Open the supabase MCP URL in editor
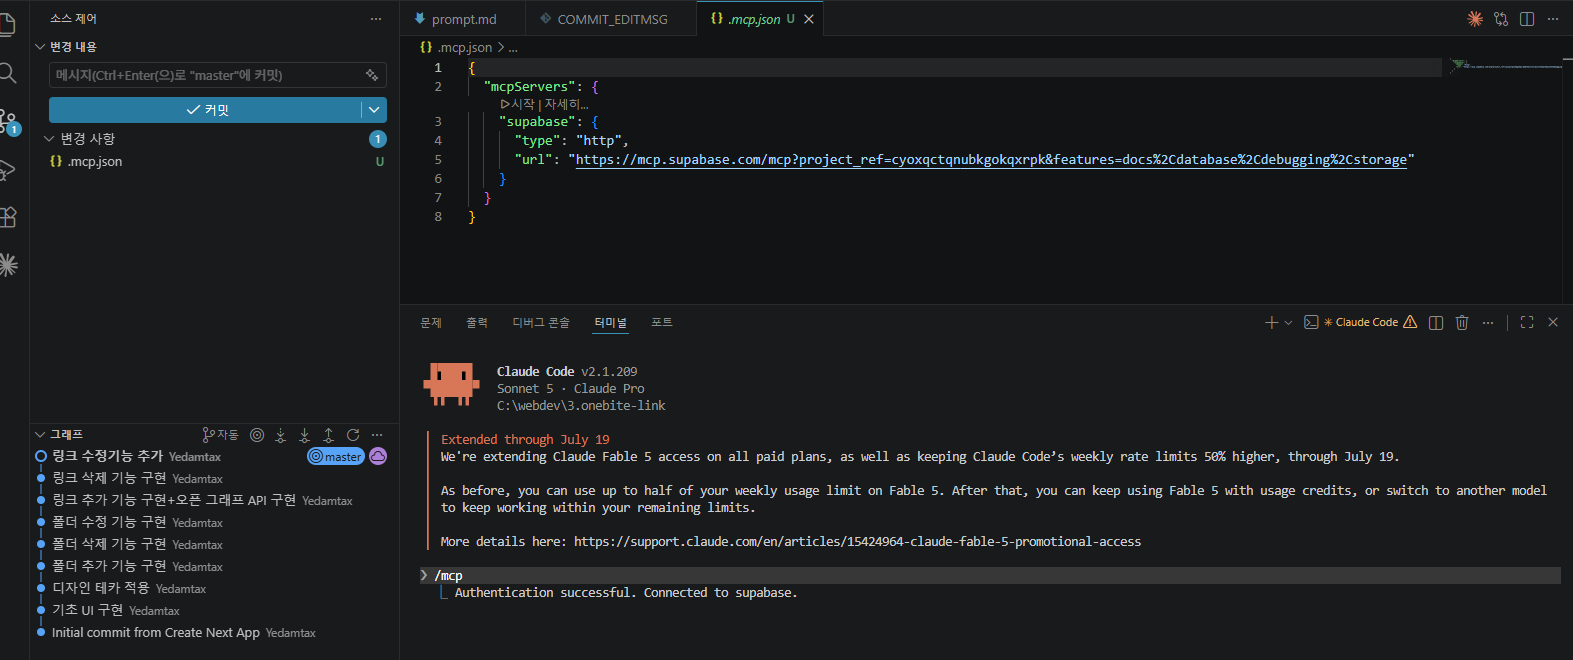The width and height of the screenshot is (1573, 660). pyautogui.click(x=991, y=159)
